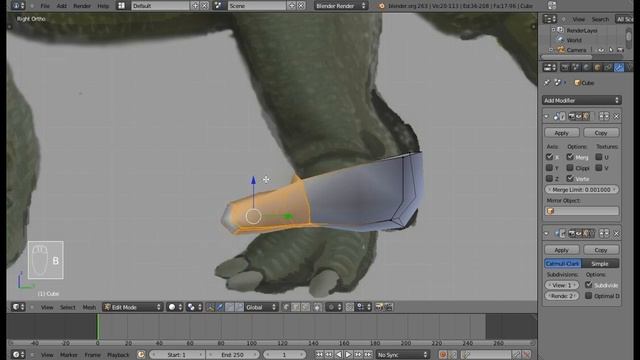Click the timeline editor type icon
This screenshot has height=360, width=640.
pos(18,355)
